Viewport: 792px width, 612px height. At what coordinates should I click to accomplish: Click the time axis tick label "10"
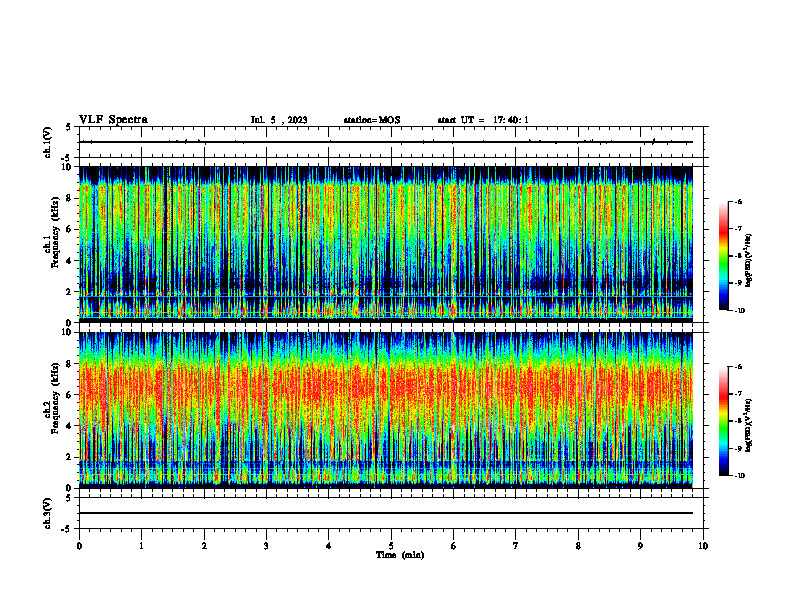[x=703, y=546]
